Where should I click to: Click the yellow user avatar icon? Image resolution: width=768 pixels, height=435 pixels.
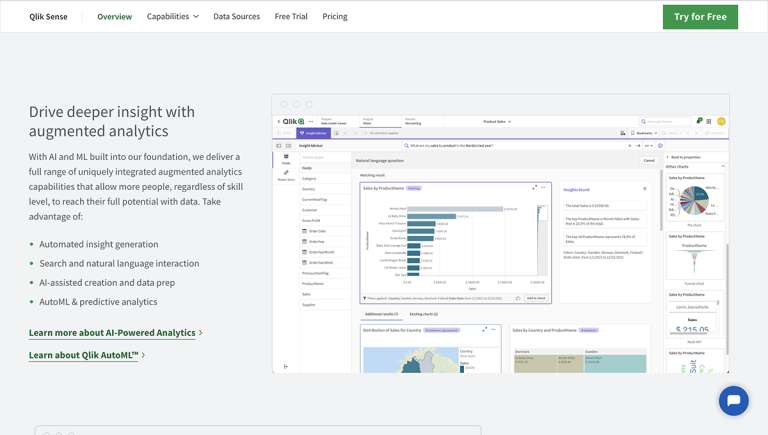click(x=721, y=121)
